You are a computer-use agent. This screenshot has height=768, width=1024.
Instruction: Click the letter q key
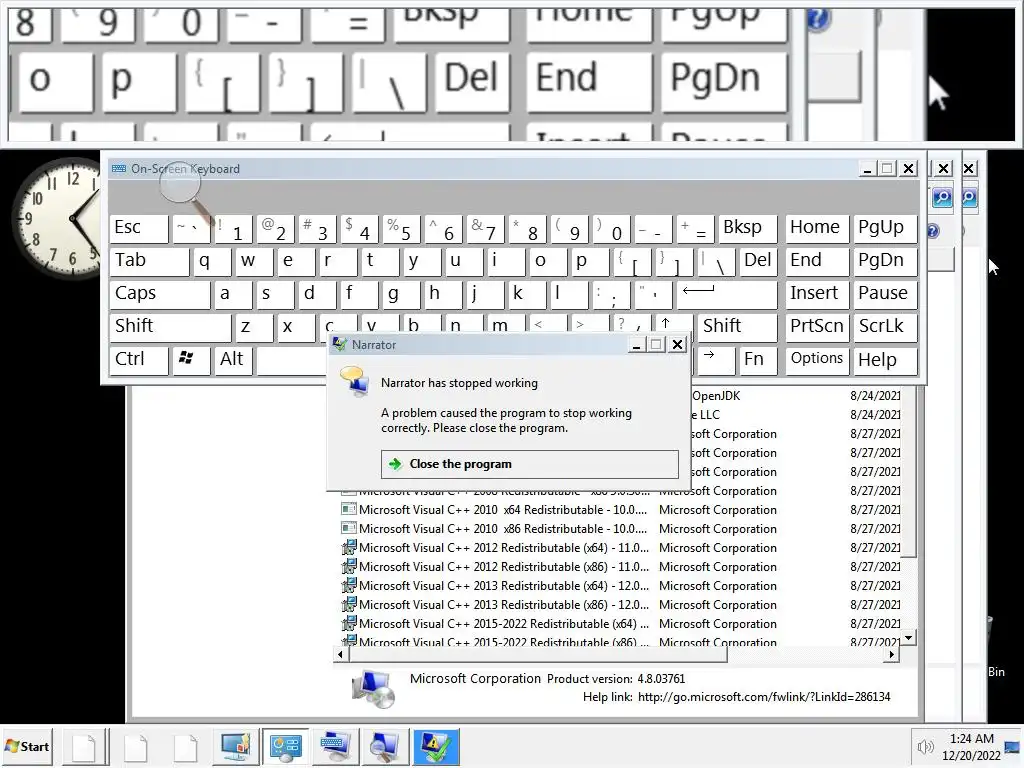coord(212,261)
